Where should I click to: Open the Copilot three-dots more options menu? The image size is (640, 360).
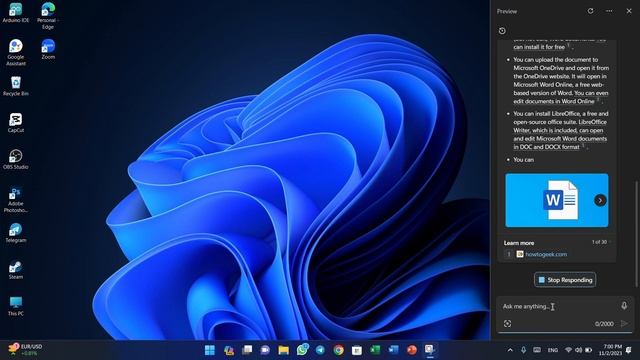pos(609,11)
